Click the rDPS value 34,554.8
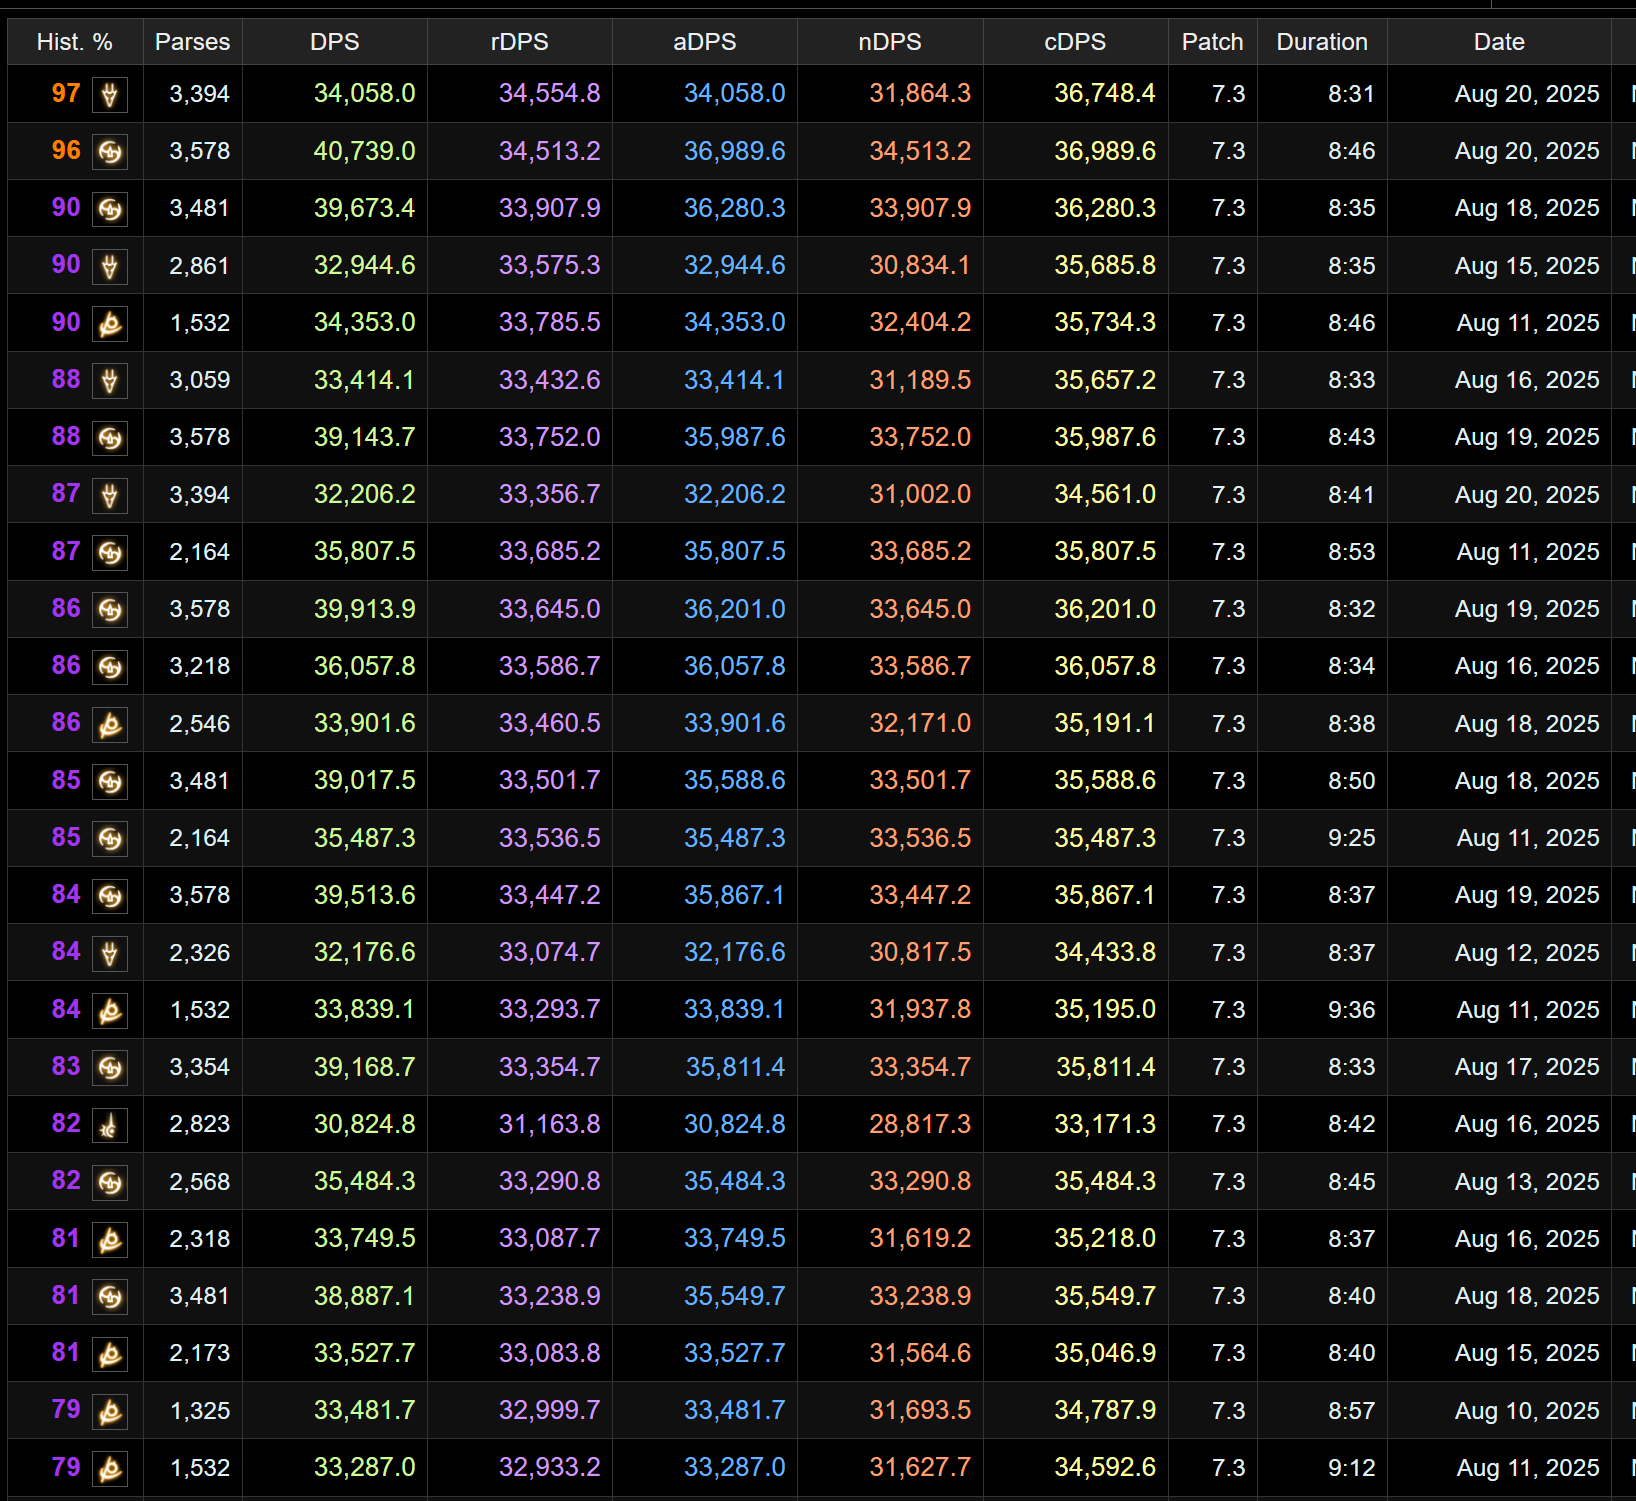 point(549,93)
